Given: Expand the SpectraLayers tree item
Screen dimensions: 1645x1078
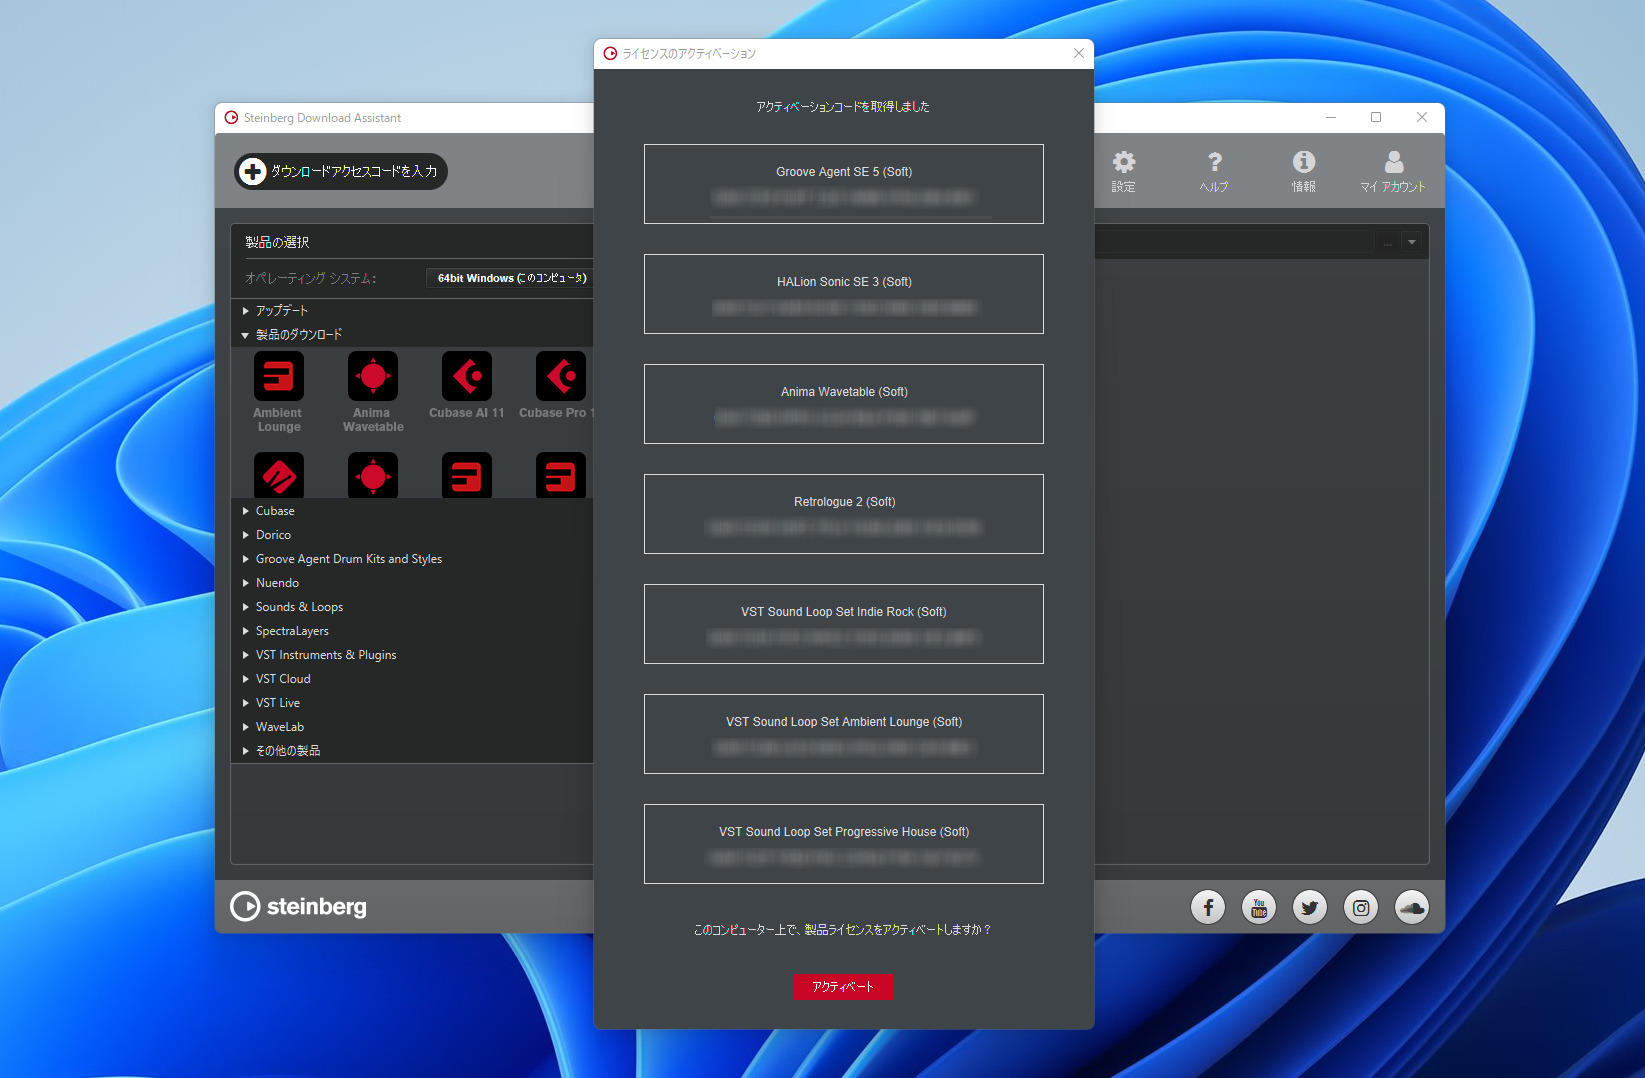Looking at the screenshot, I should coord(245,631).
